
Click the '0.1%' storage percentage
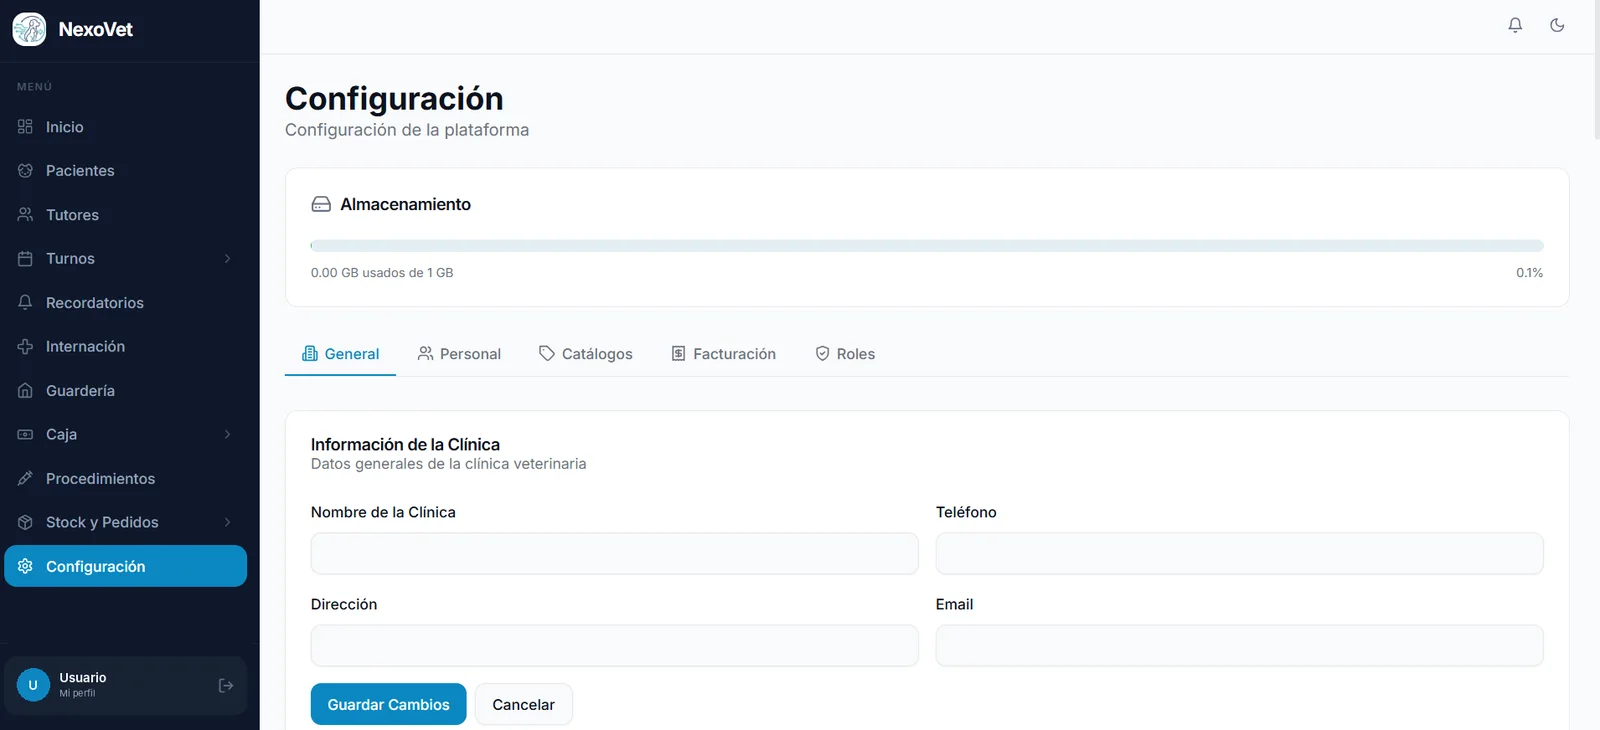pos(1529,273)
